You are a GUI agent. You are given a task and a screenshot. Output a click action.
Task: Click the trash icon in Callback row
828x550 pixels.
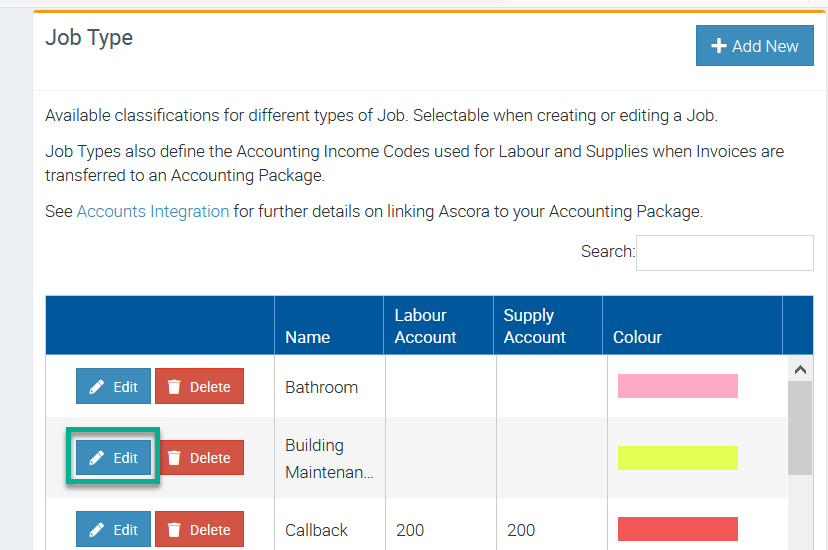pos(174,530)
